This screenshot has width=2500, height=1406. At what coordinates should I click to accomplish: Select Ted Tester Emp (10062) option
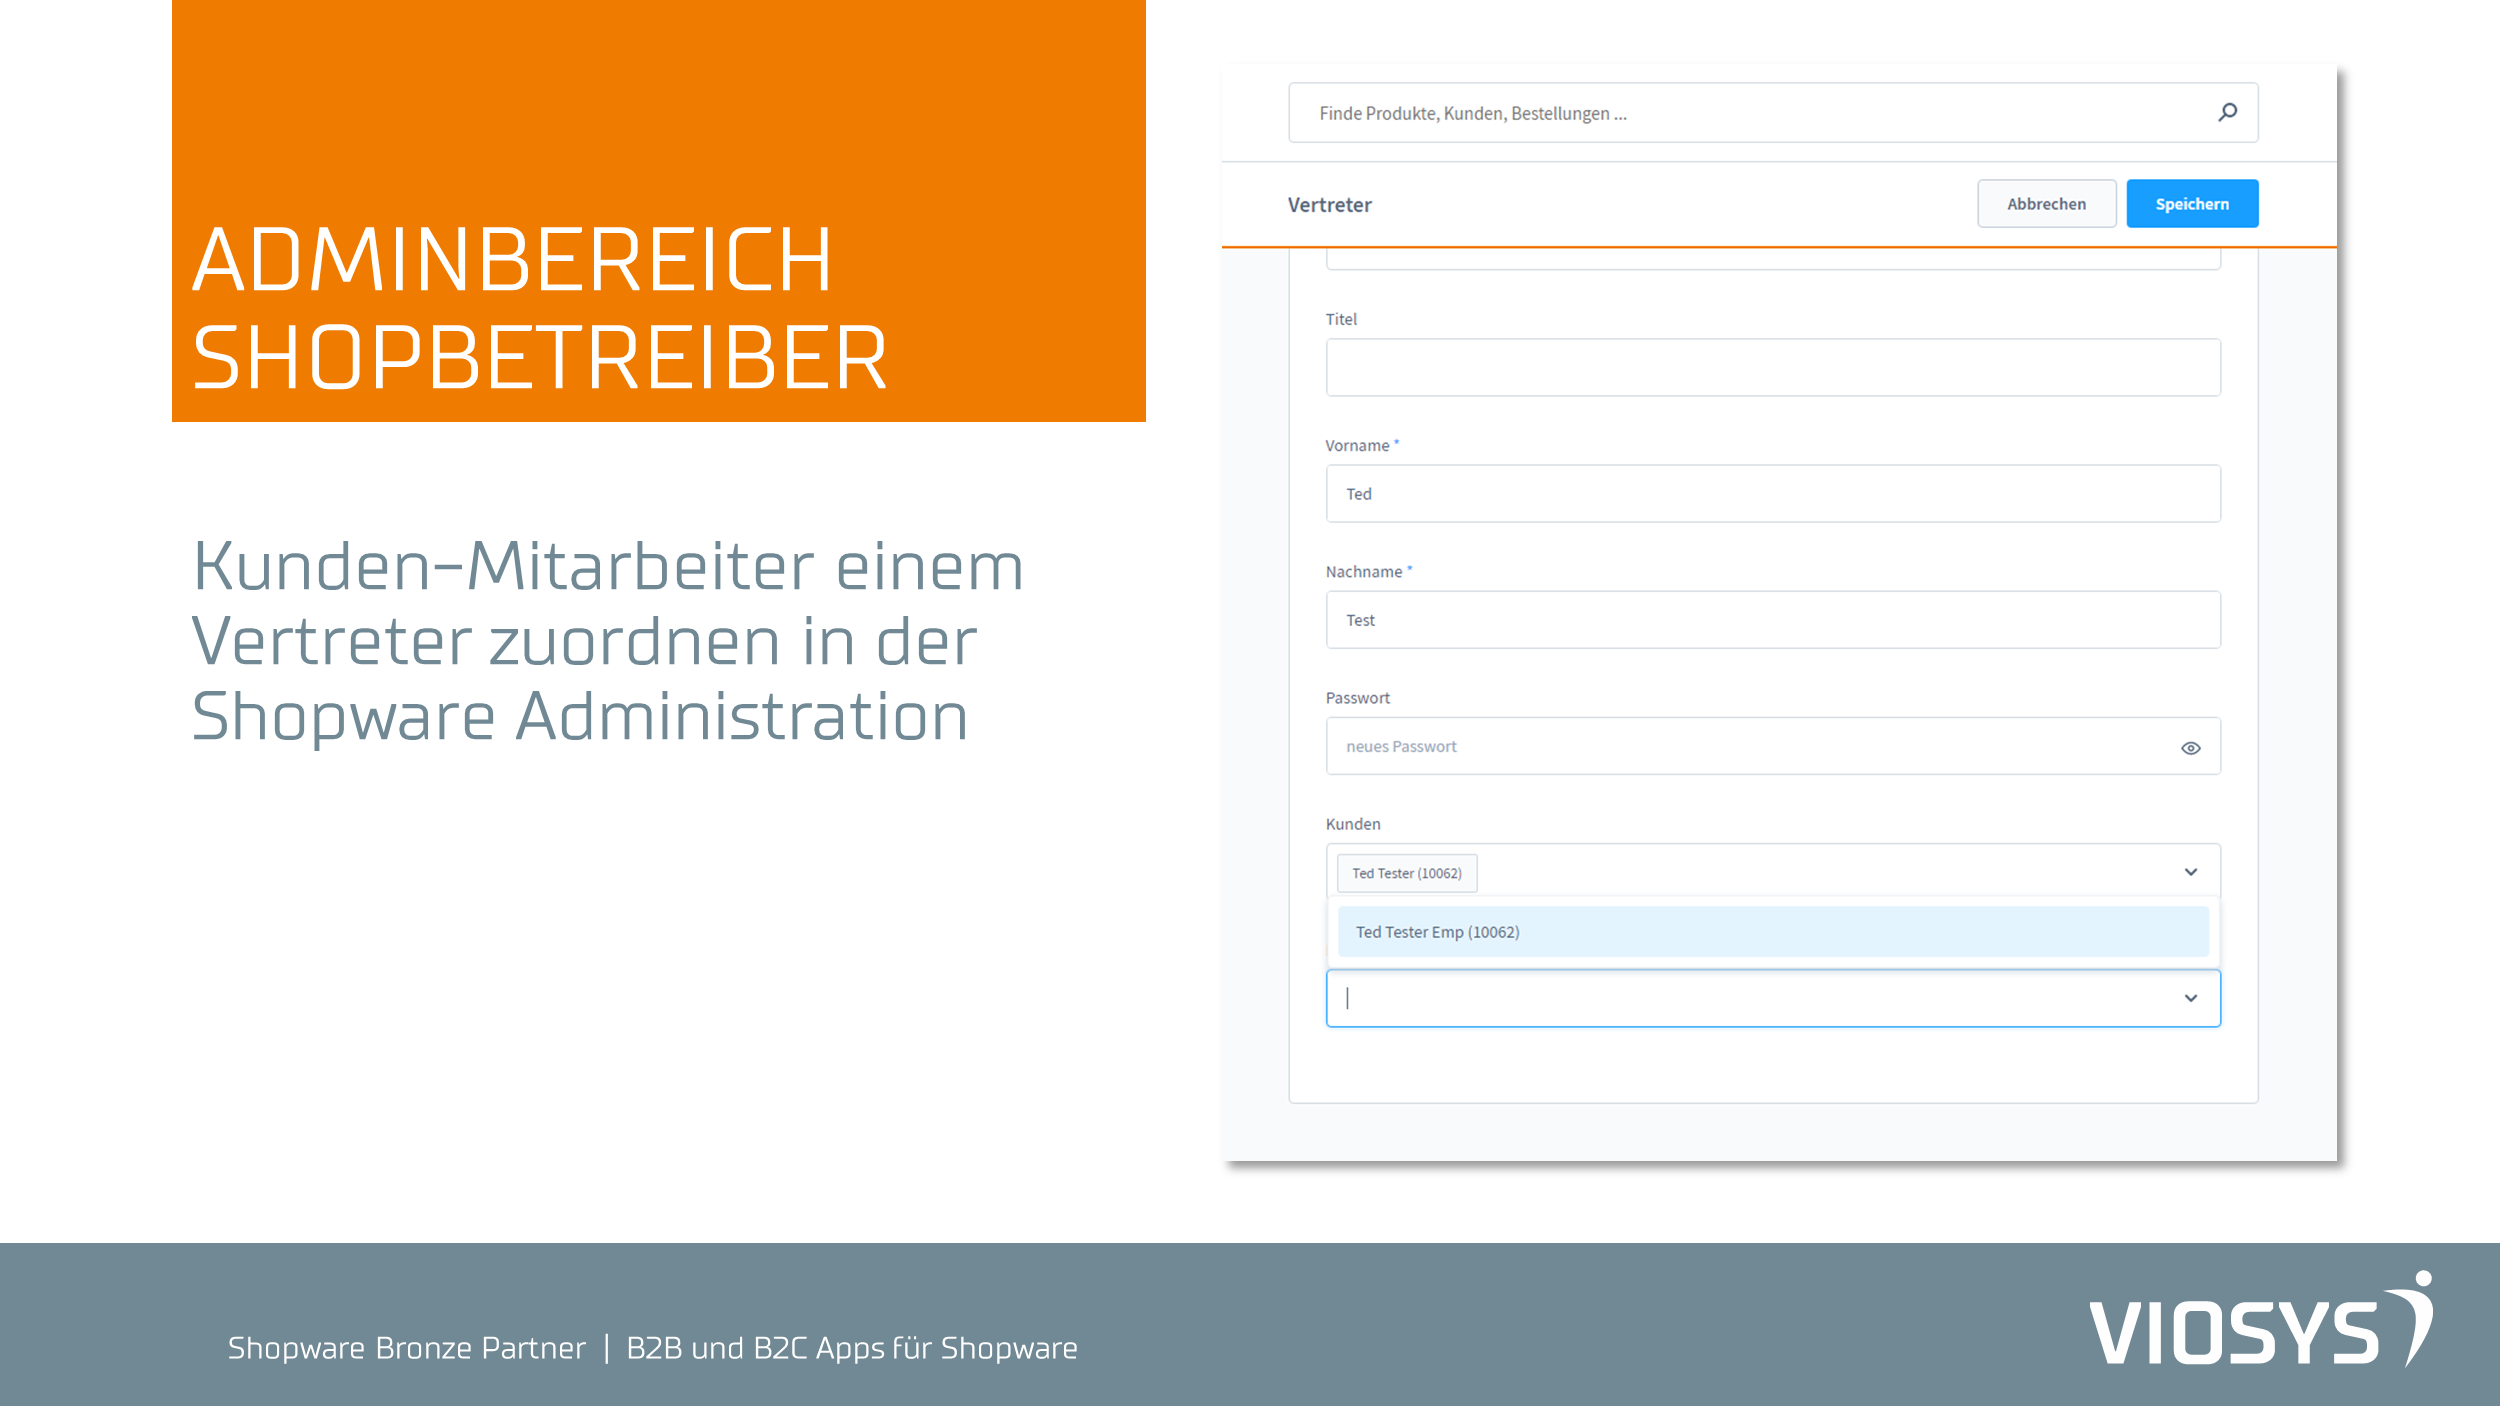[1773, 932]
